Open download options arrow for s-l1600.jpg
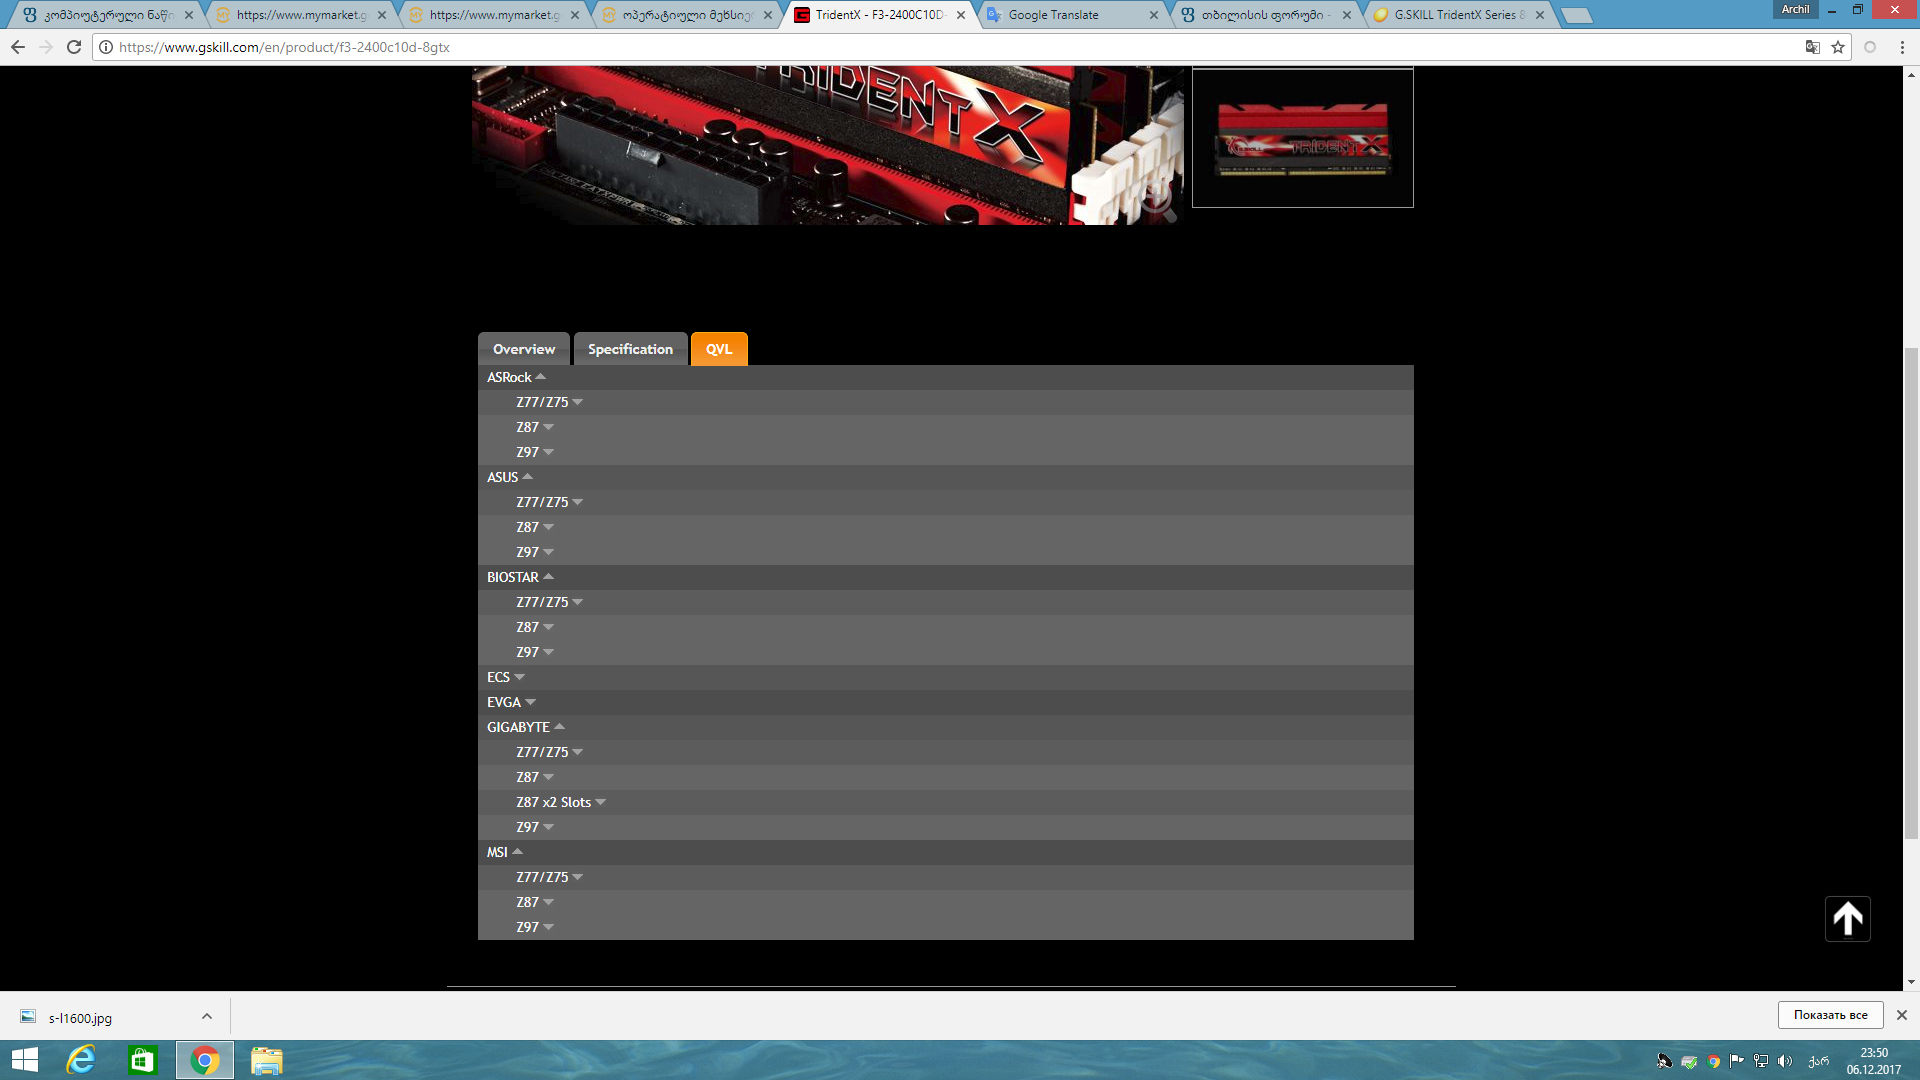This screenshot has width=1920, height=1080. click(207, 1016)
